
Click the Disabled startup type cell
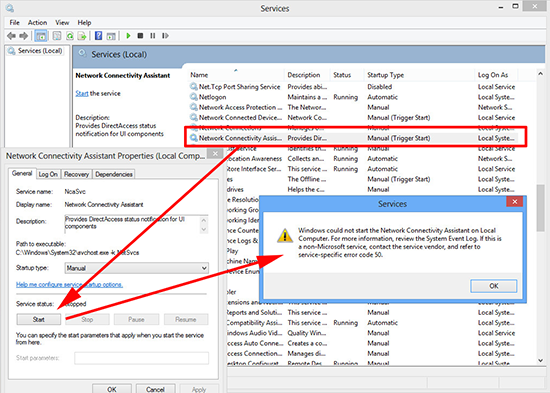[380, 87]
